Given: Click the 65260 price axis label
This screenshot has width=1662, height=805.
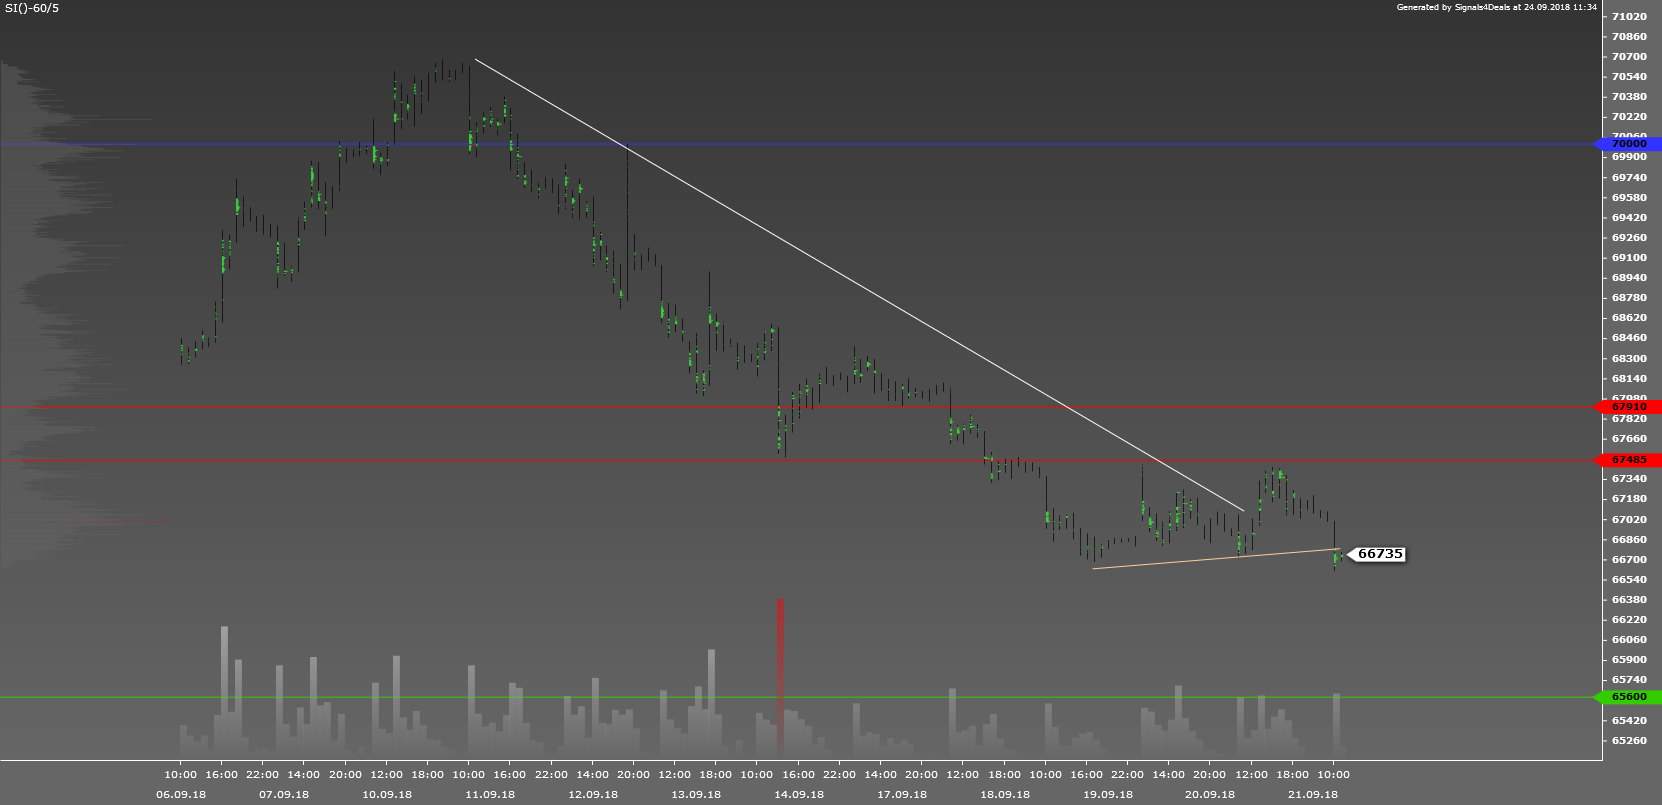Looking at the screenshot, I should coord(1629,741).
